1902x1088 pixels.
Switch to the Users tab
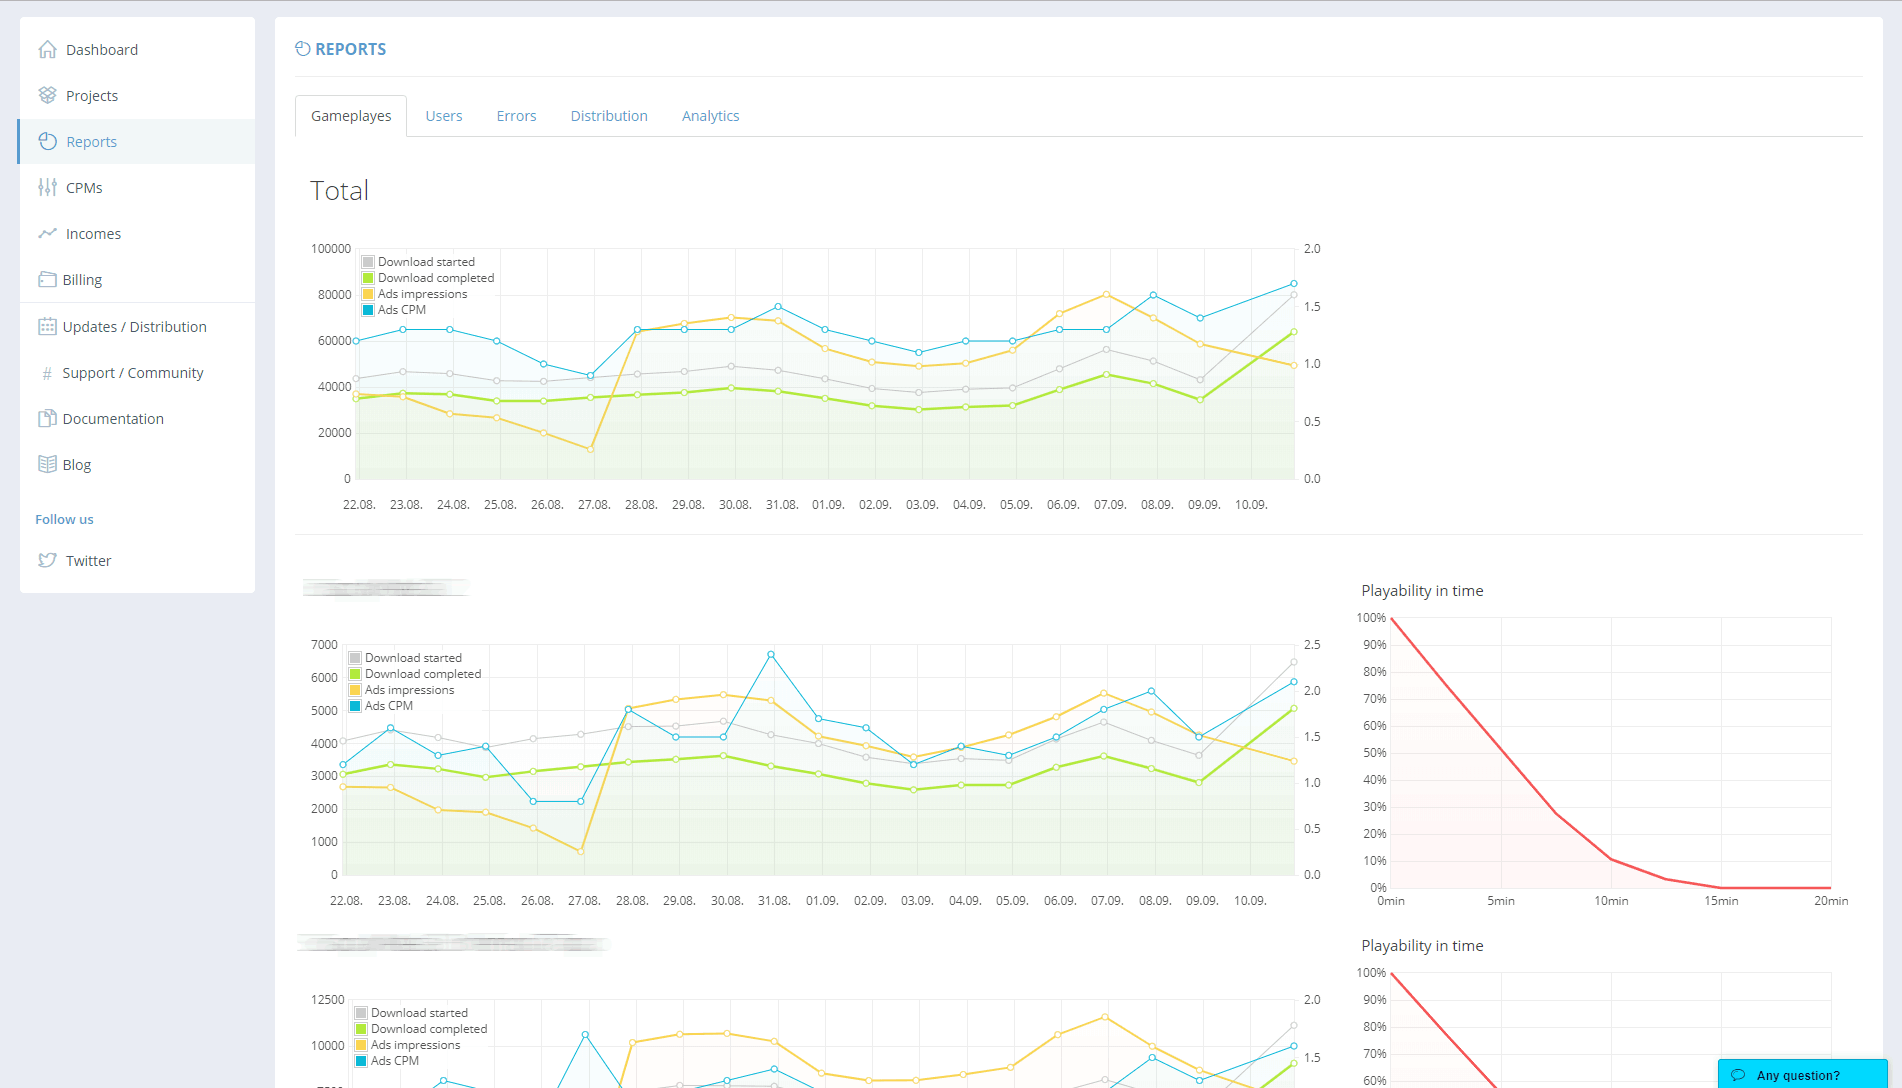coord(444,116)
